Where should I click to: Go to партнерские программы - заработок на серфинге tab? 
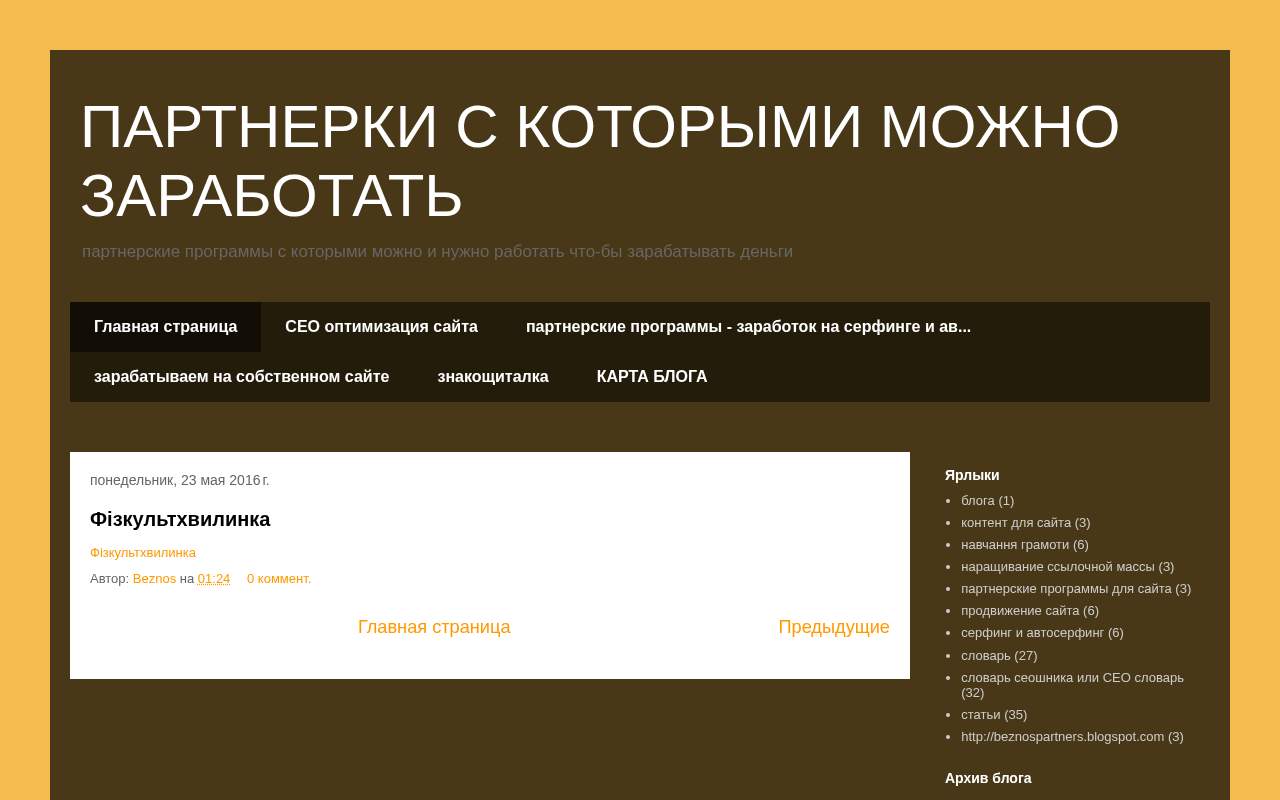click(748, 327)
